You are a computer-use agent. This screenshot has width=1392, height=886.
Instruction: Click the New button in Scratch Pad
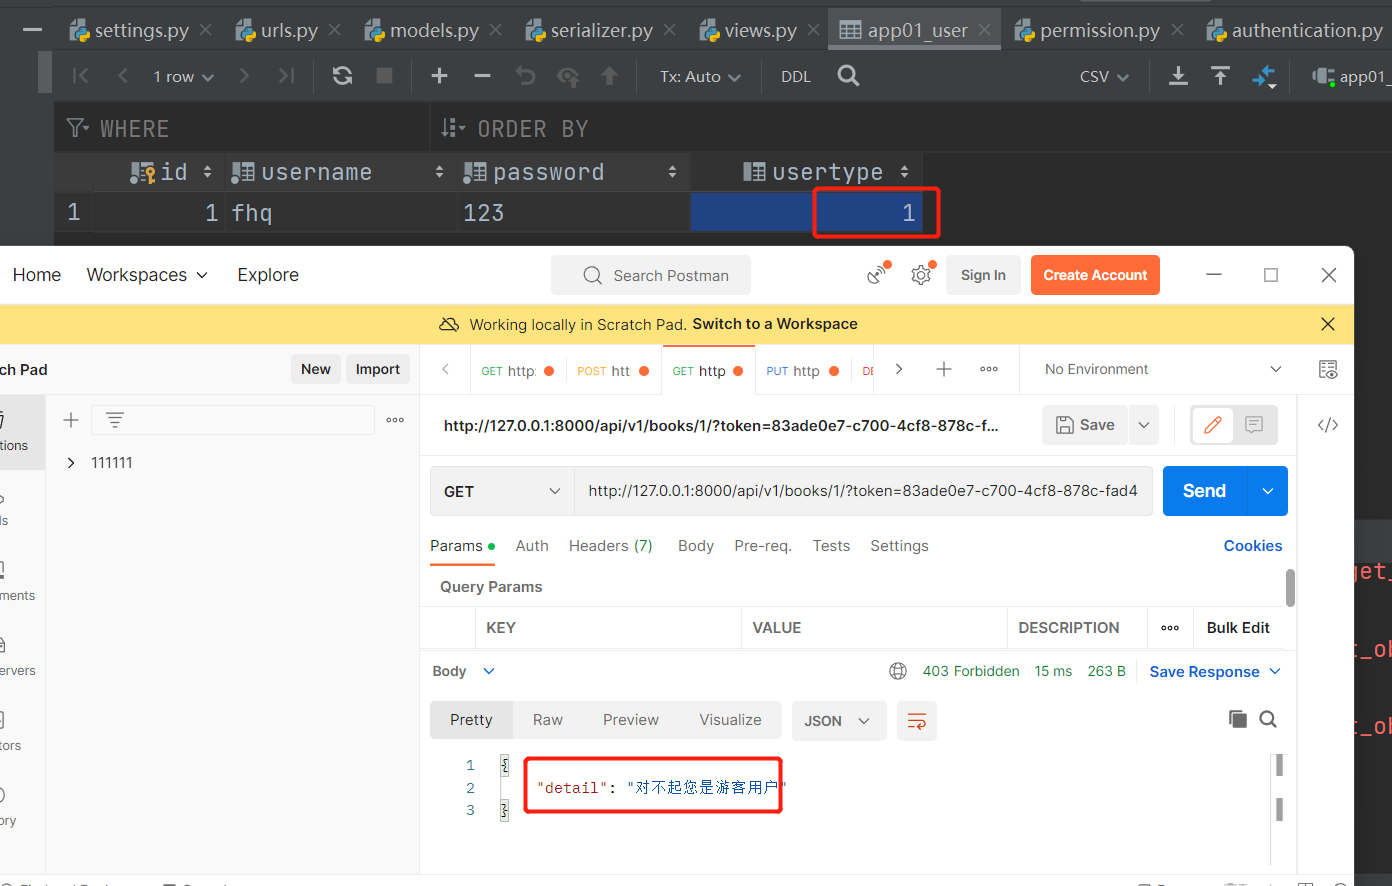click(x=316, y=369)
